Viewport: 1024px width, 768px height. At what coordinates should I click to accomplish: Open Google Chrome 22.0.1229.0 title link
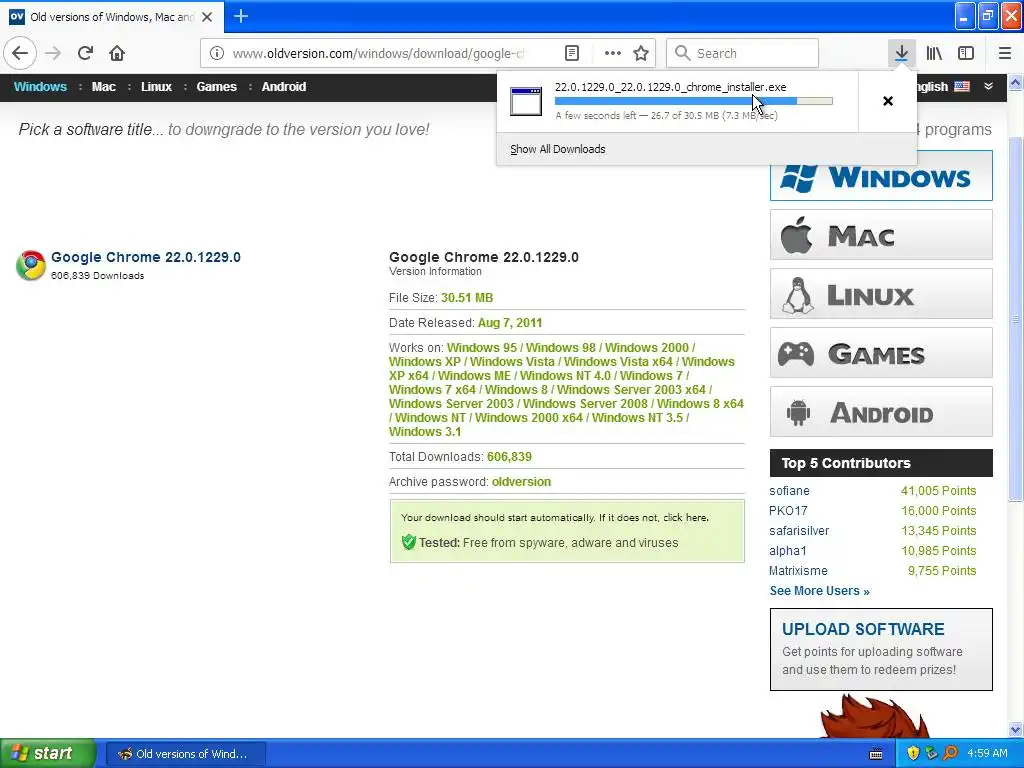point(146,257)
